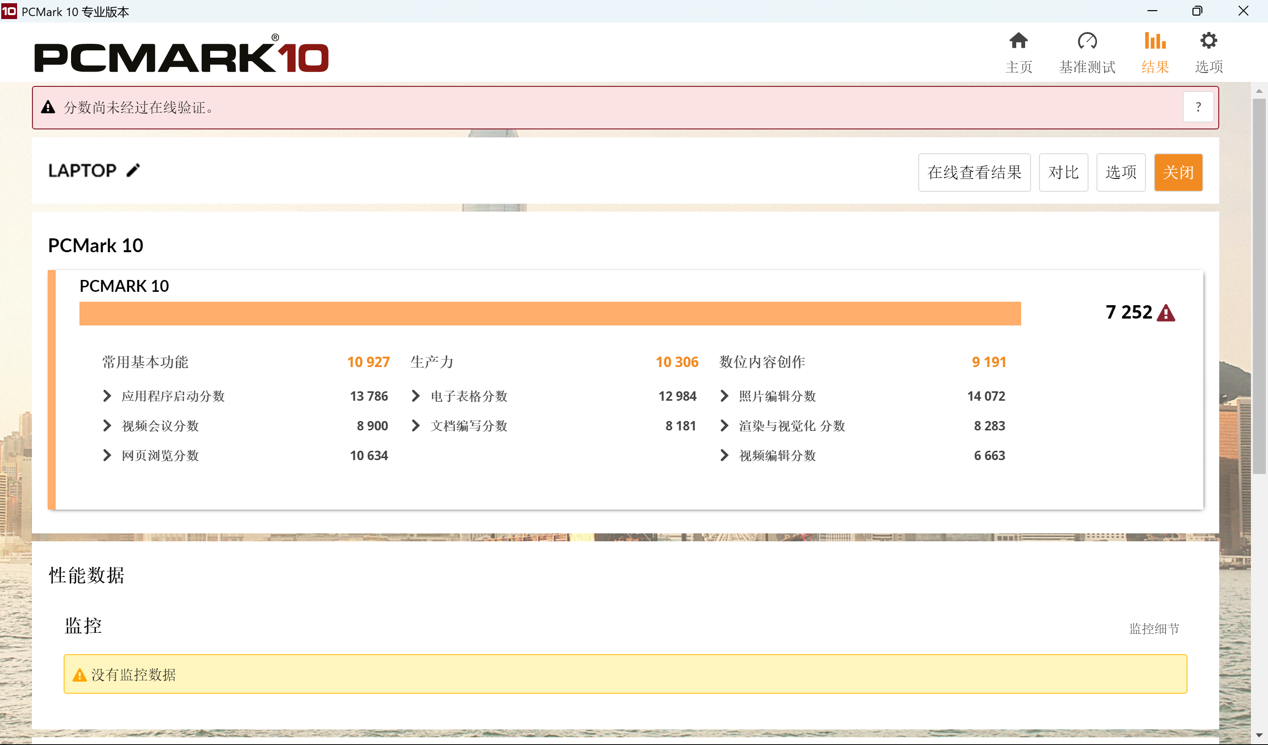Image resolution: width=1268 pixels, height=745 pixels.
Task: Expand the 视频编辑分数 row
Action: point(724,455)
